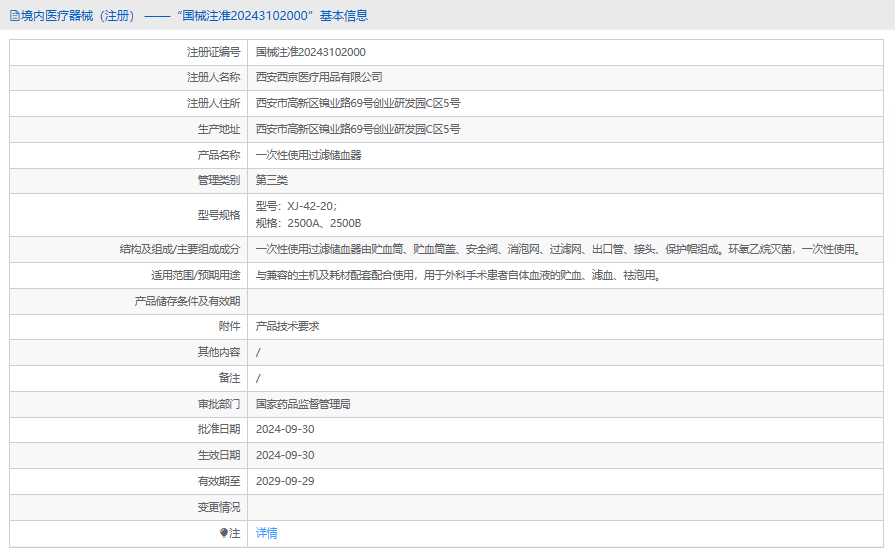Select product name 一次性使用过滤储血器
895x552 pixels.
tap(308, 155)
